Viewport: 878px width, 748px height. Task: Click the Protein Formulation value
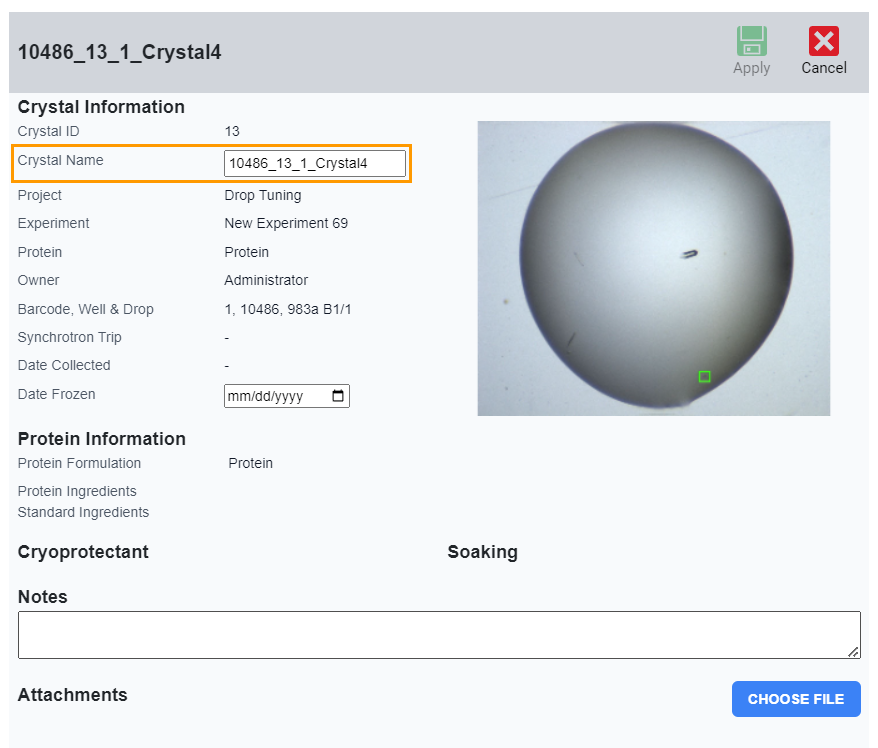coord(250,463)
